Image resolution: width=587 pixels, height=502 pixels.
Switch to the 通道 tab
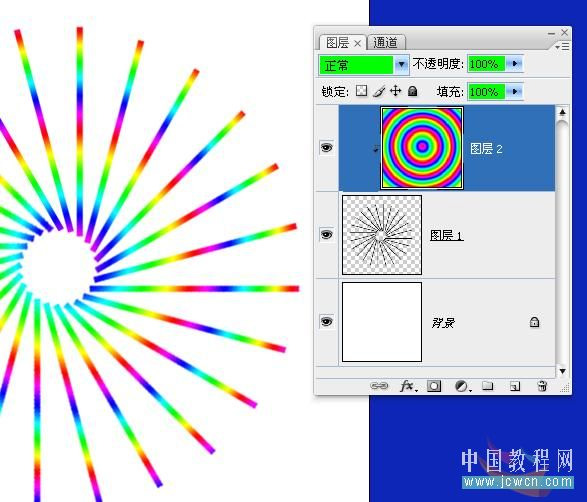pyautogui.click(x=386, y=42)
